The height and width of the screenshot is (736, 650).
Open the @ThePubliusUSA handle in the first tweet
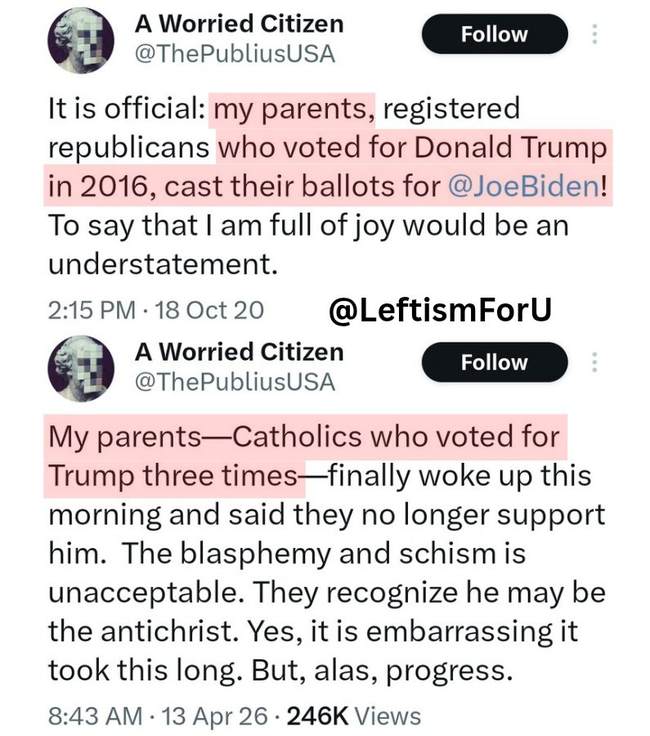click(234, 54)
